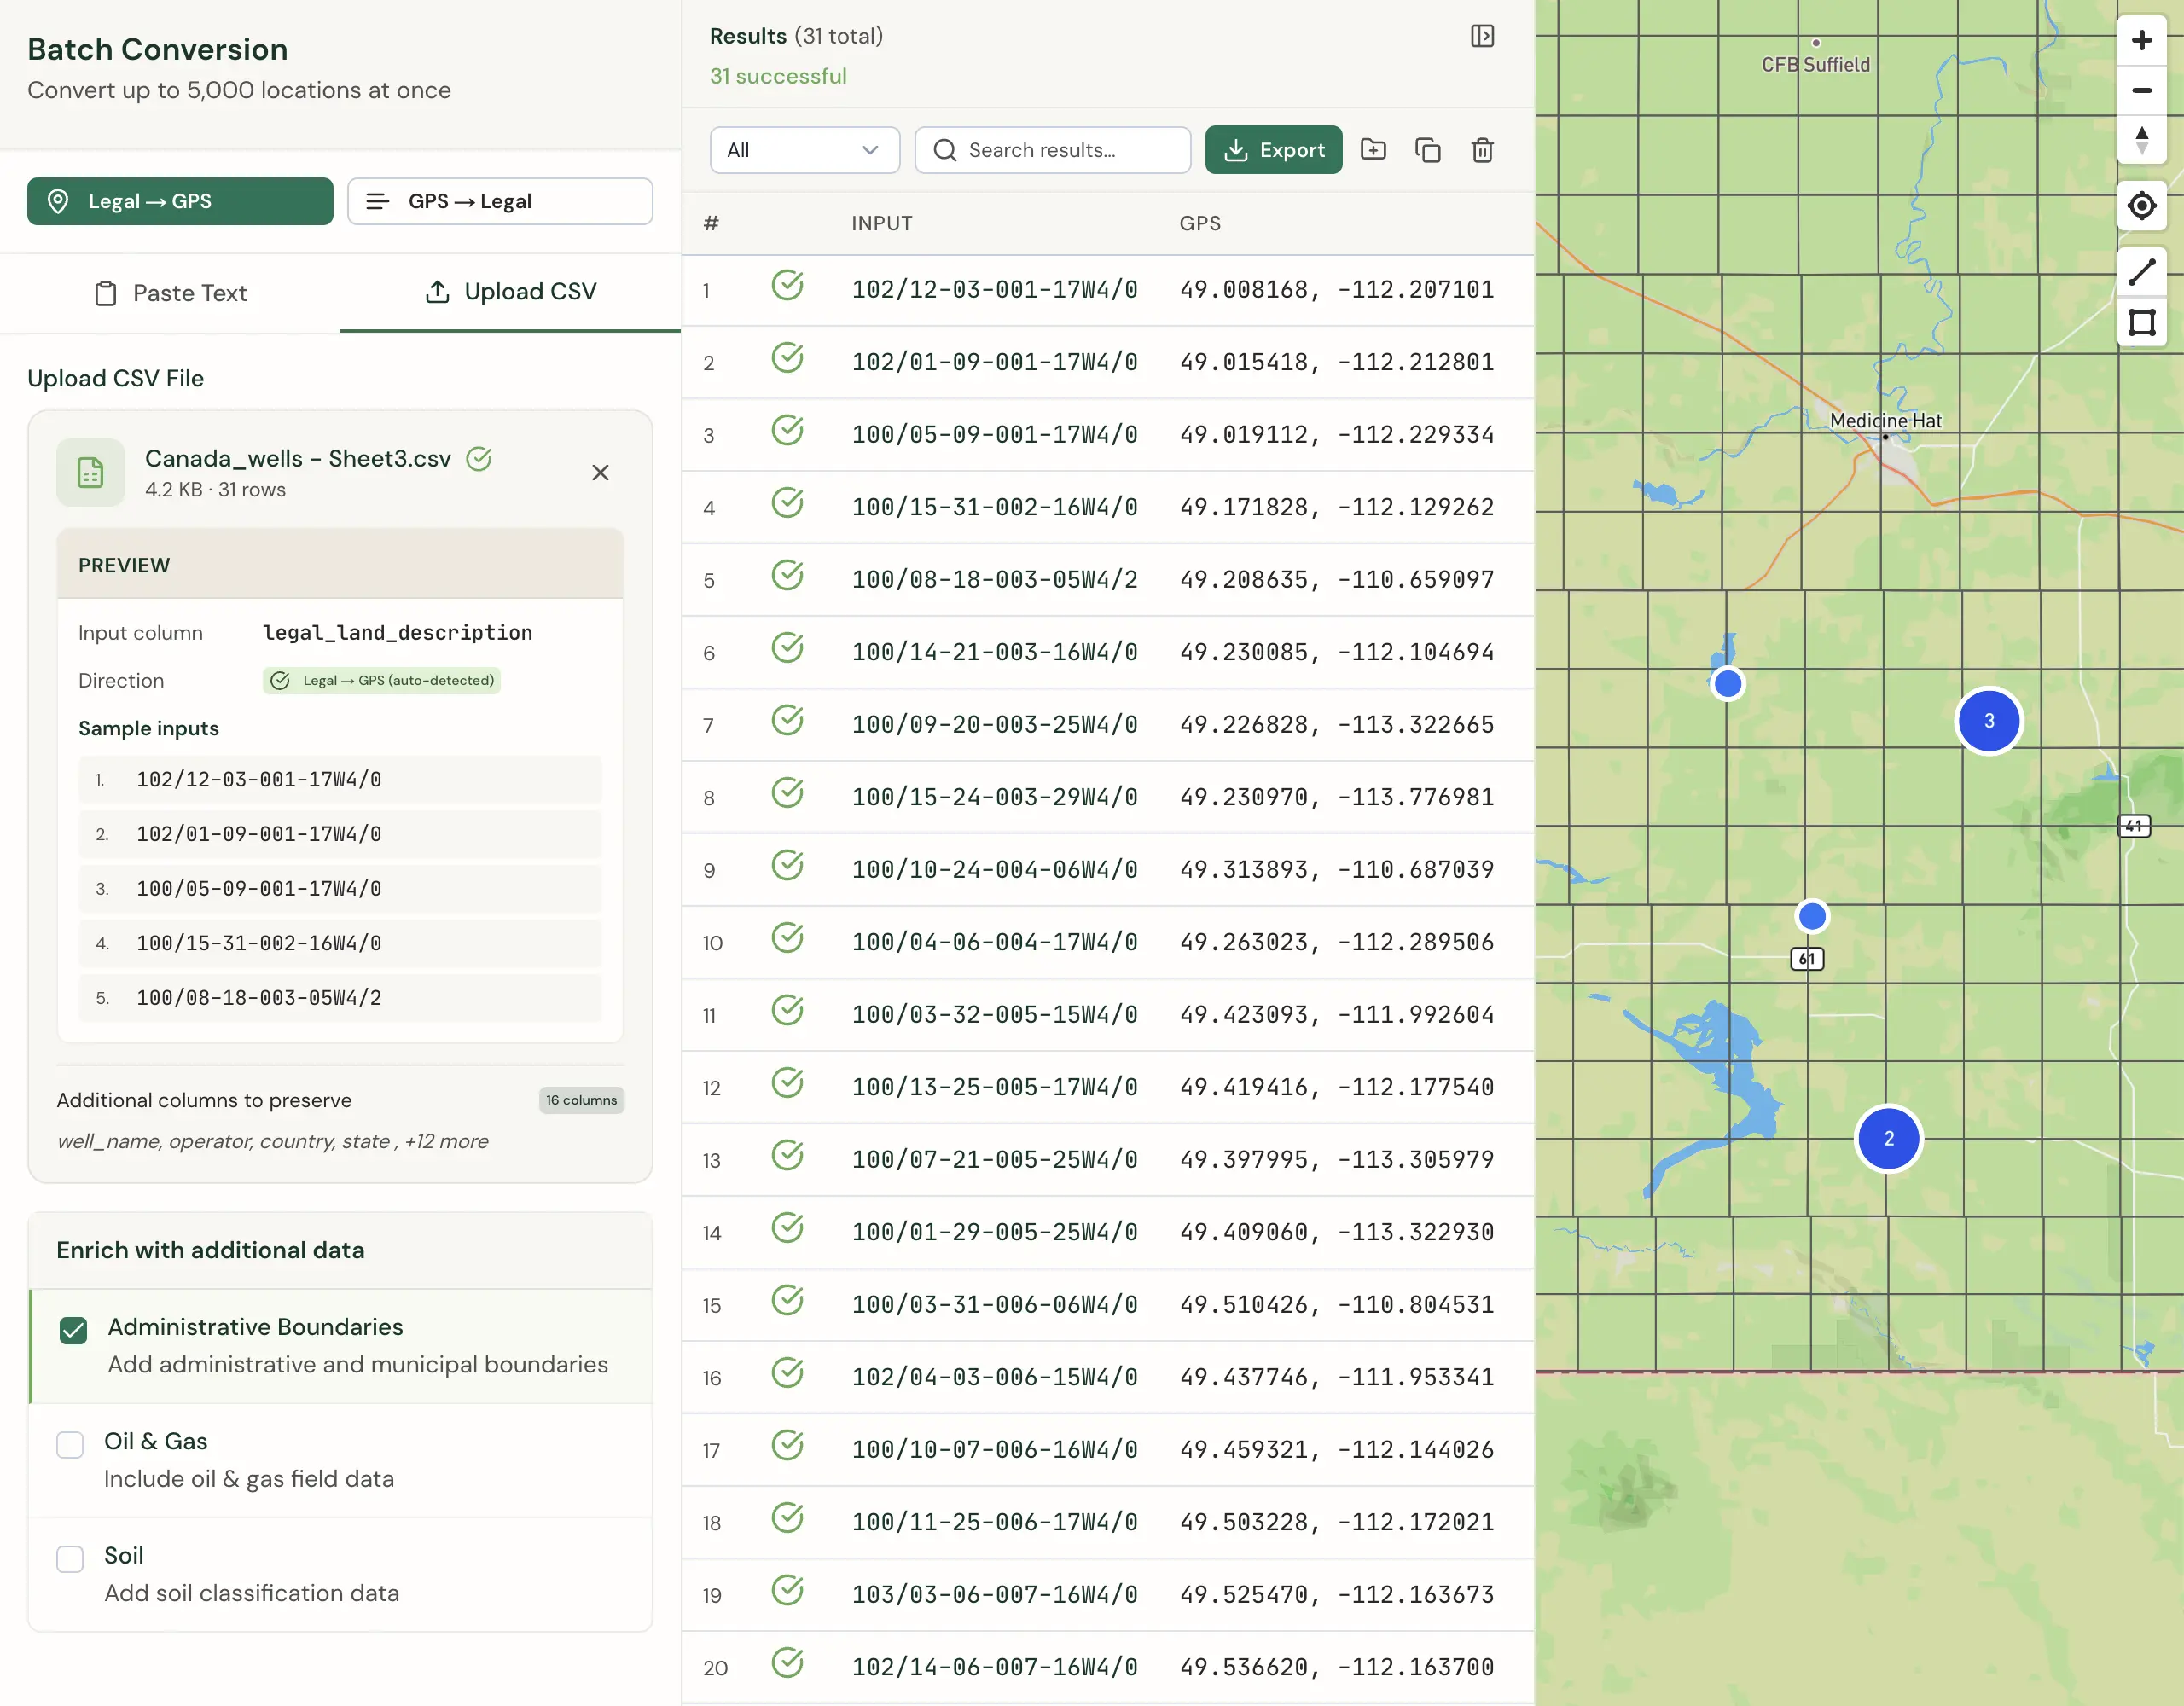
Task: Reset map tilt with the compass control
Action: pos(2143,141)
